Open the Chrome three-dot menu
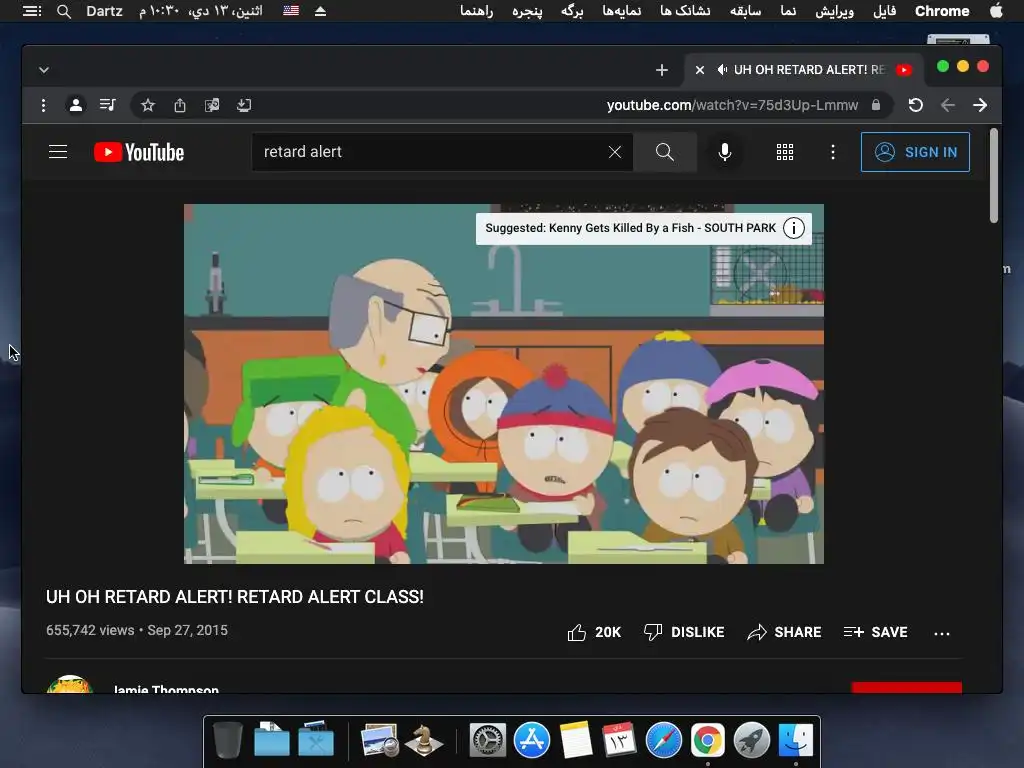 click(43, 105)
